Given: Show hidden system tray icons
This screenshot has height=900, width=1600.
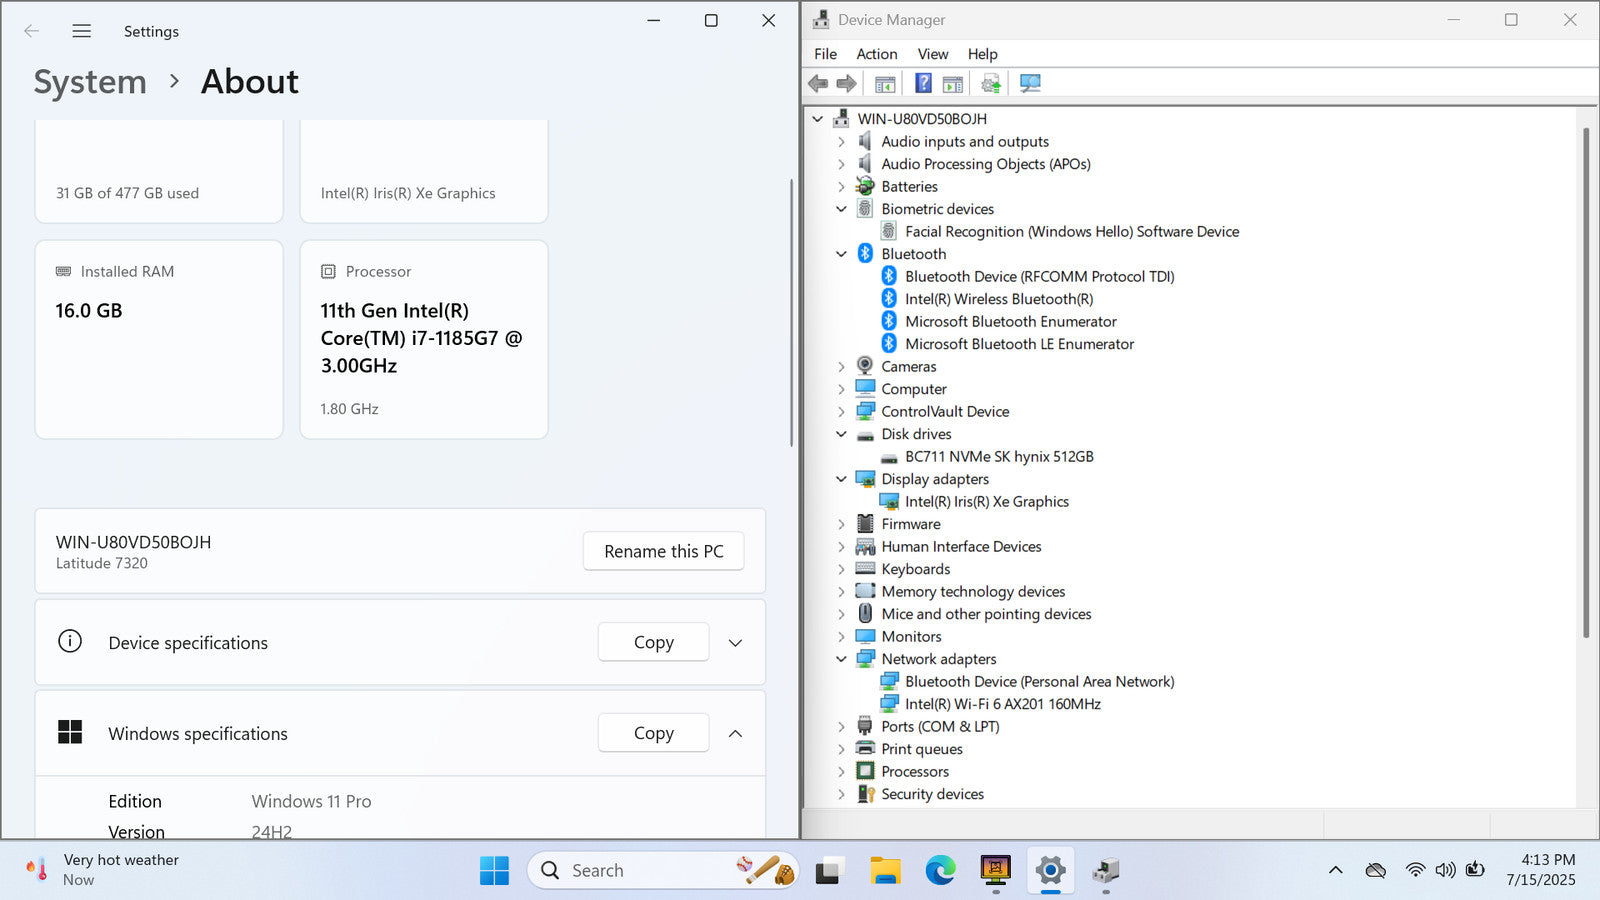Looking at the screenshot, I should pos(1335,870).
